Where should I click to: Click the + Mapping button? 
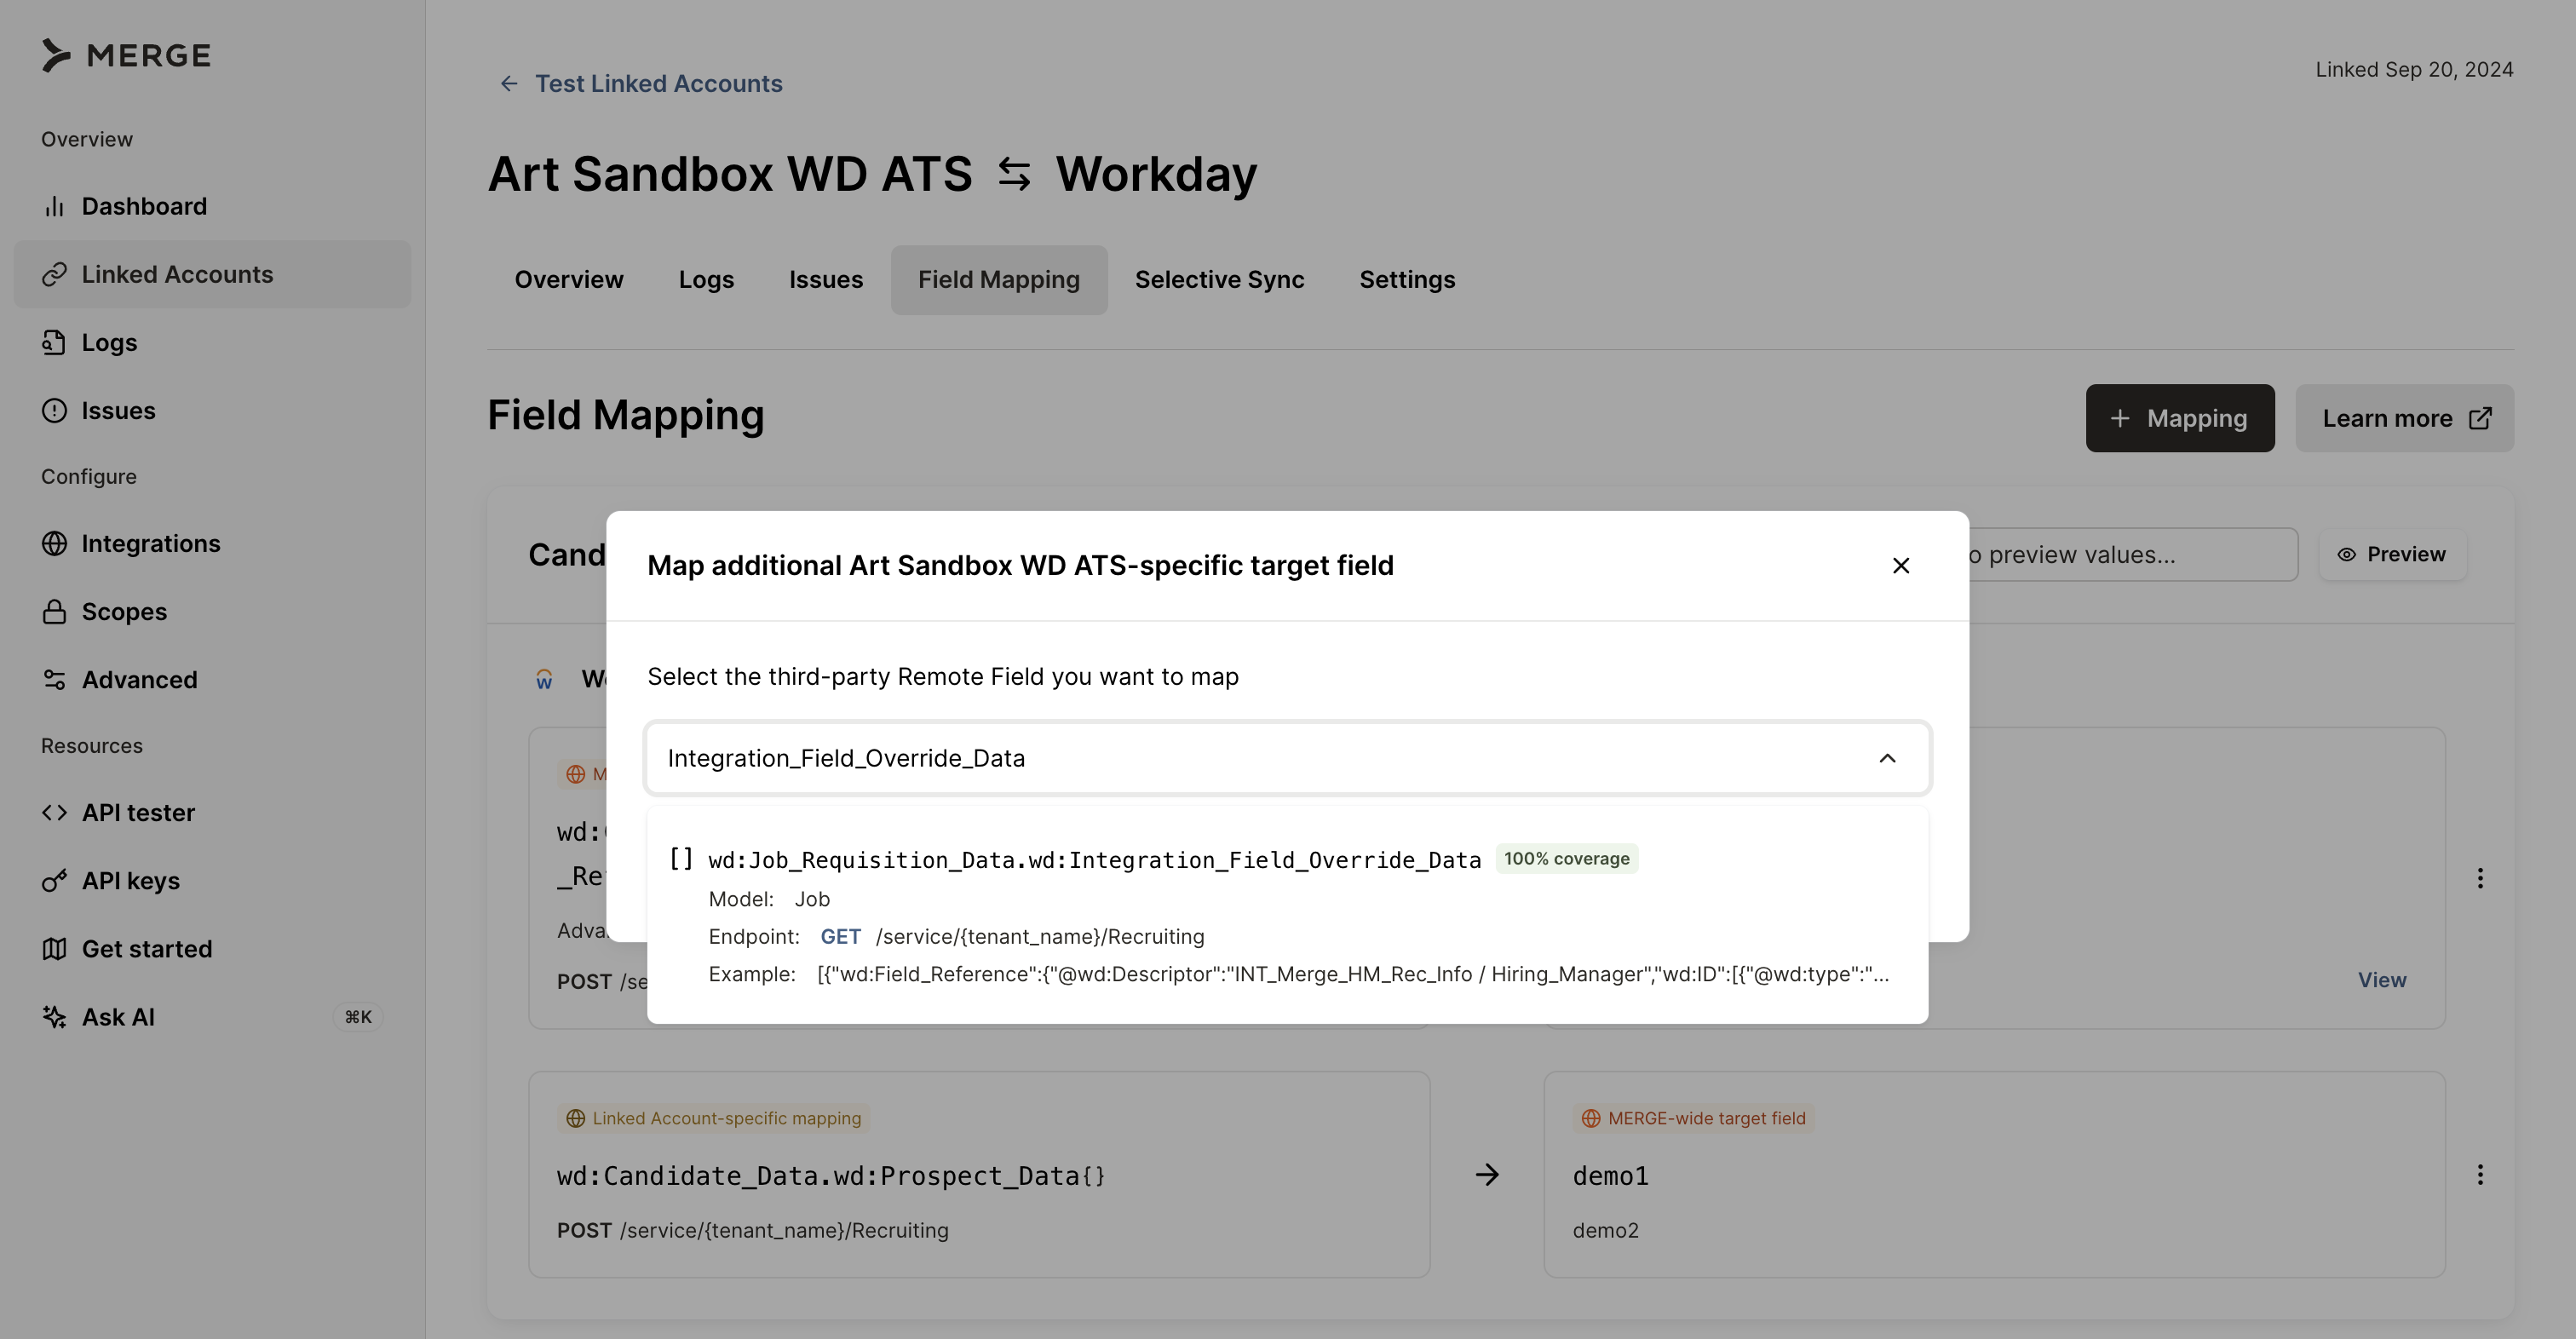click(2179, 418)
